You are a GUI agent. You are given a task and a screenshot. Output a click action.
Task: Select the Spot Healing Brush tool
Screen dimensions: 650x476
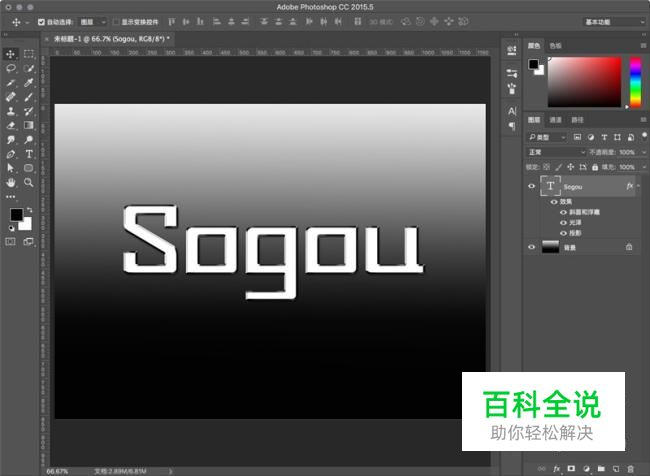10,97
